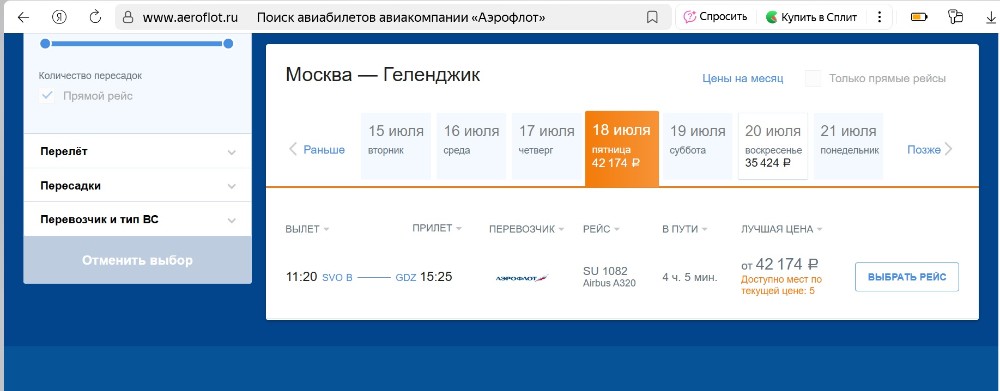Click the от 42 174 ₽ price
Screen dimensions: 1000x391
coord(780,264)
